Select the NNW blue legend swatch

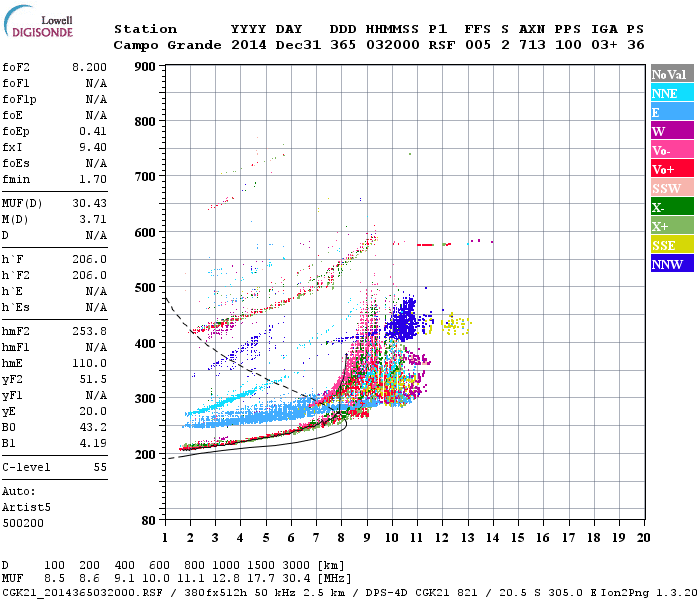click(x=672, y=263)
